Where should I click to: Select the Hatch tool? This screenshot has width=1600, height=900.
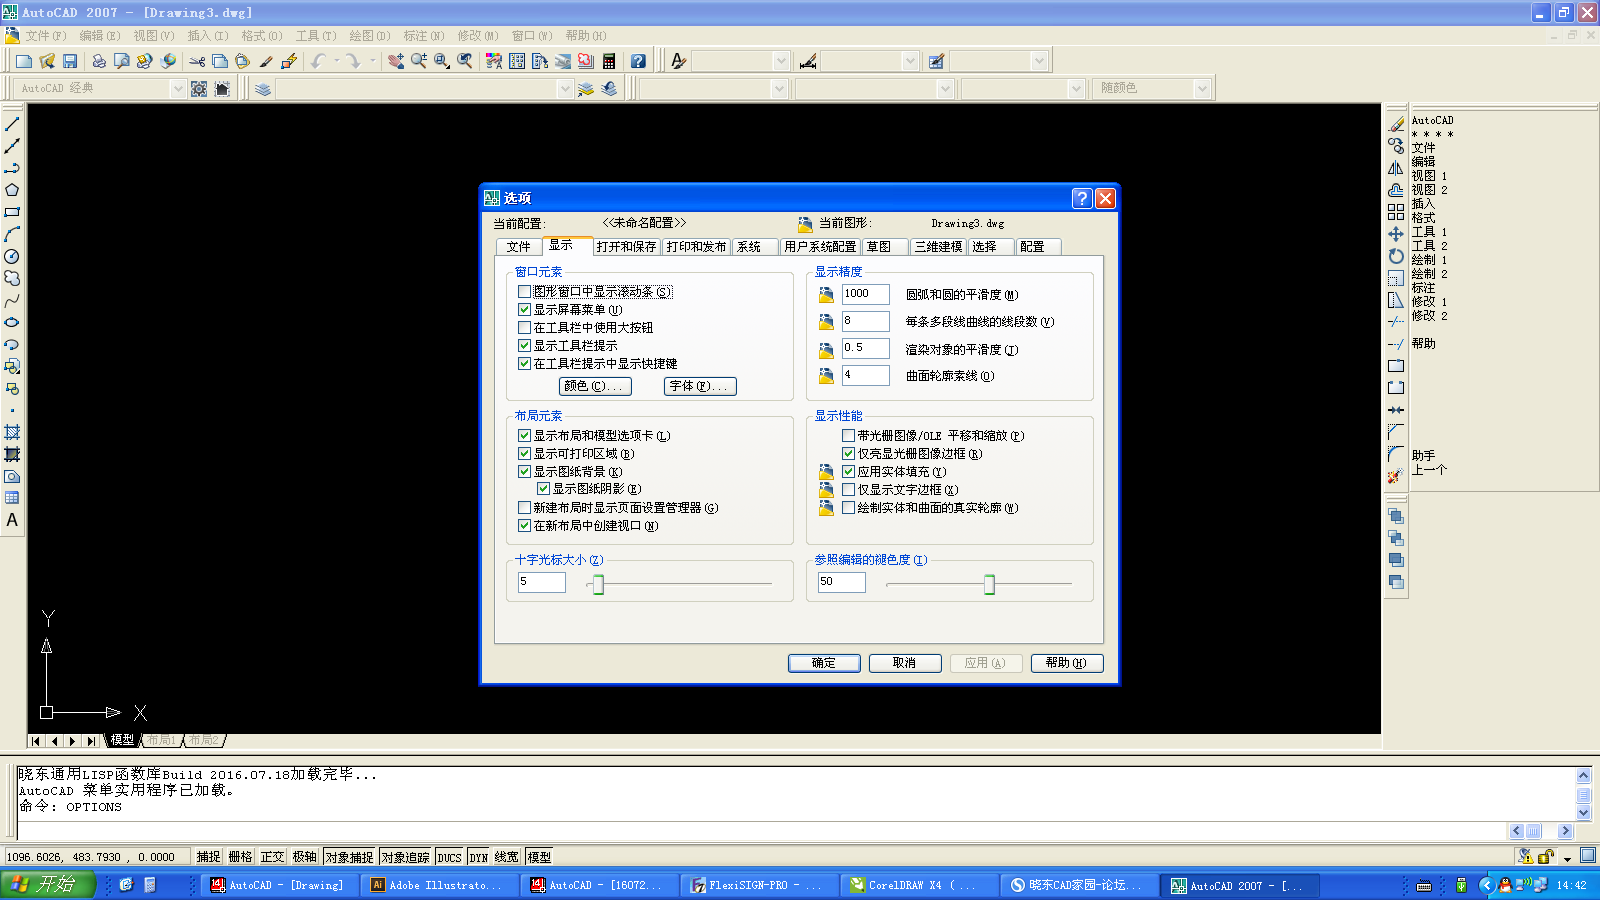(x=12, y=432)
